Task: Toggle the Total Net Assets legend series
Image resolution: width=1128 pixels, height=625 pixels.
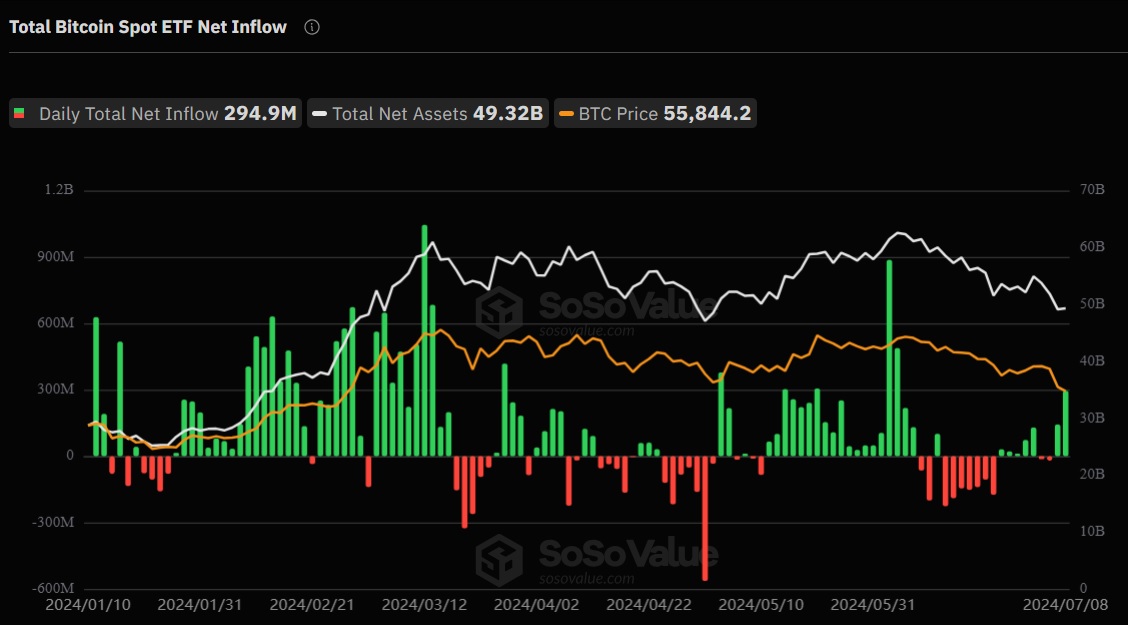Action: 428,114
